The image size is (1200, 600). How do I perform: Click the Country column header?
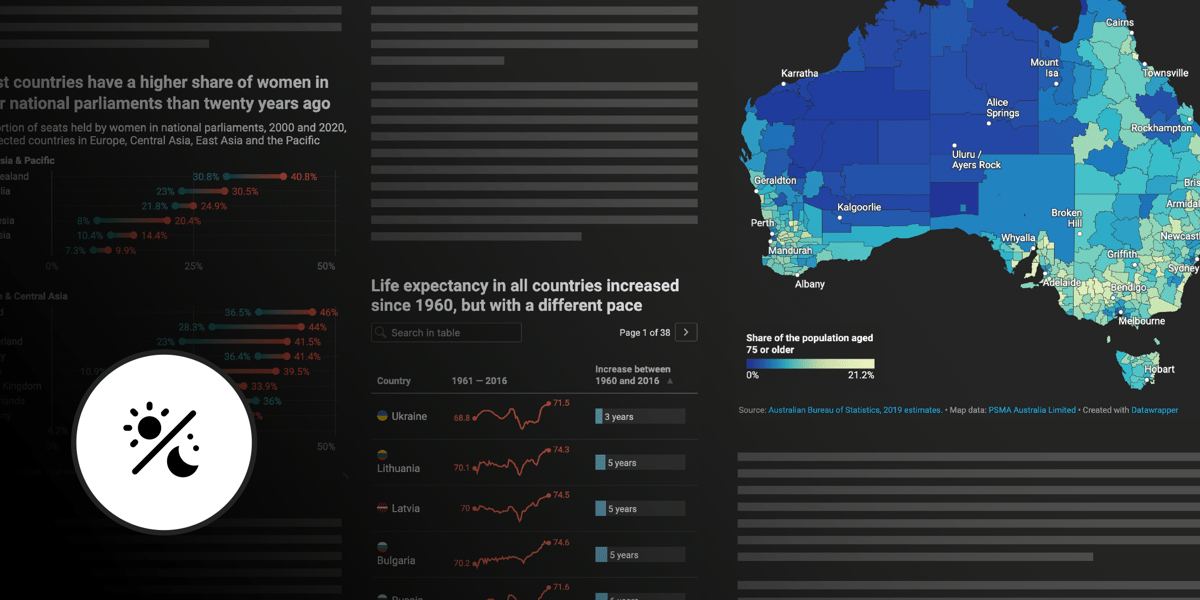(394, 381)
